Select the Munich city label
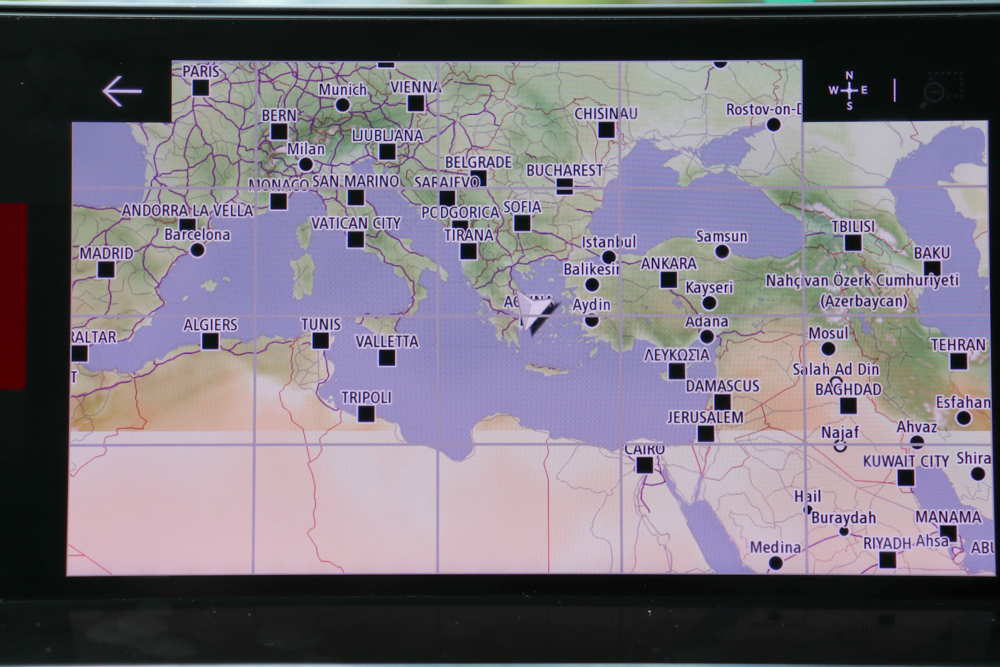The width and height of the screenshot is (1000, 667). pos(342,90)
